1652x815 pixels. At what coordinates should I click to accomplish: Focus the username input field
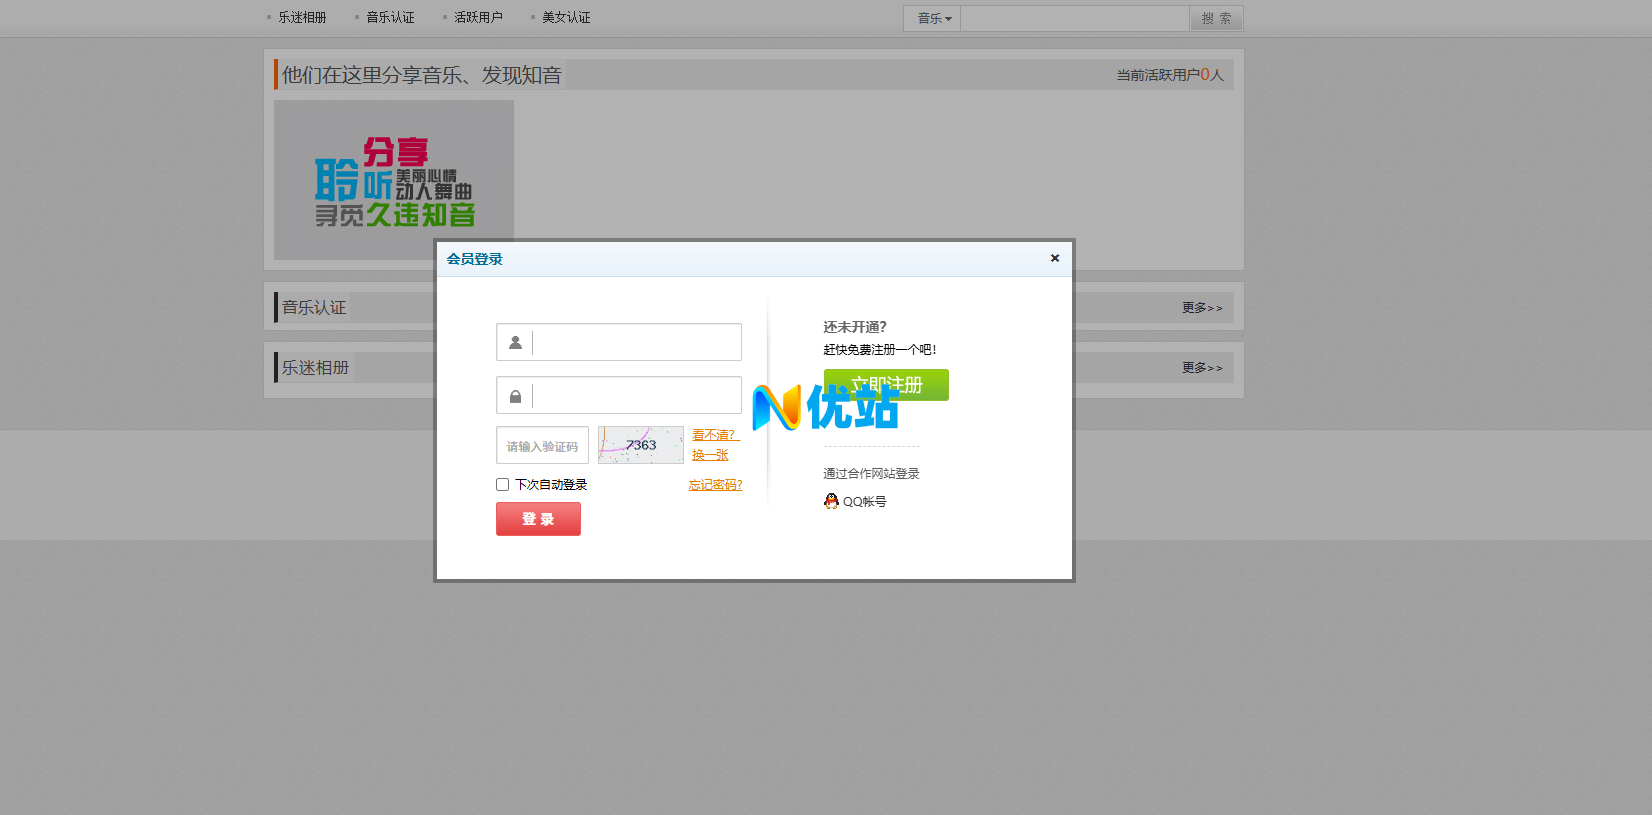636,343
